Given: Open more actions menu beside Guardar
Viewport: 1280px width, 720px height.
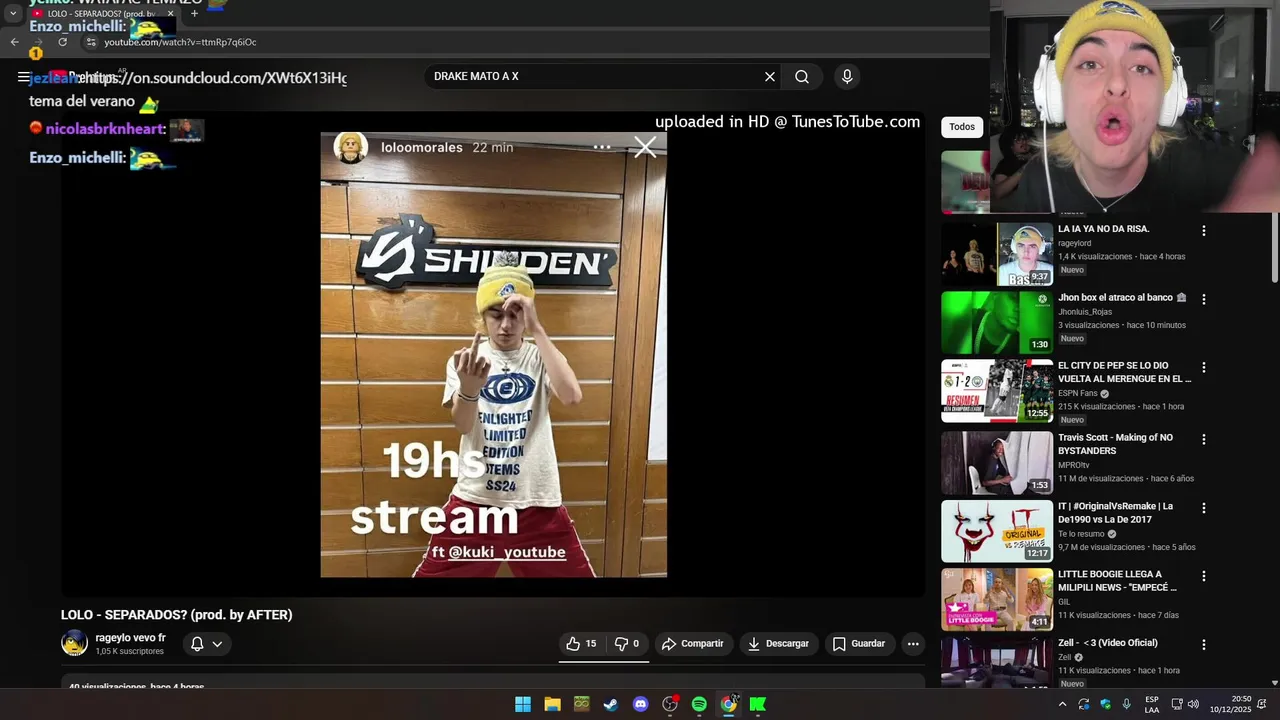Looking at the screenshot, I should (913, 644).
